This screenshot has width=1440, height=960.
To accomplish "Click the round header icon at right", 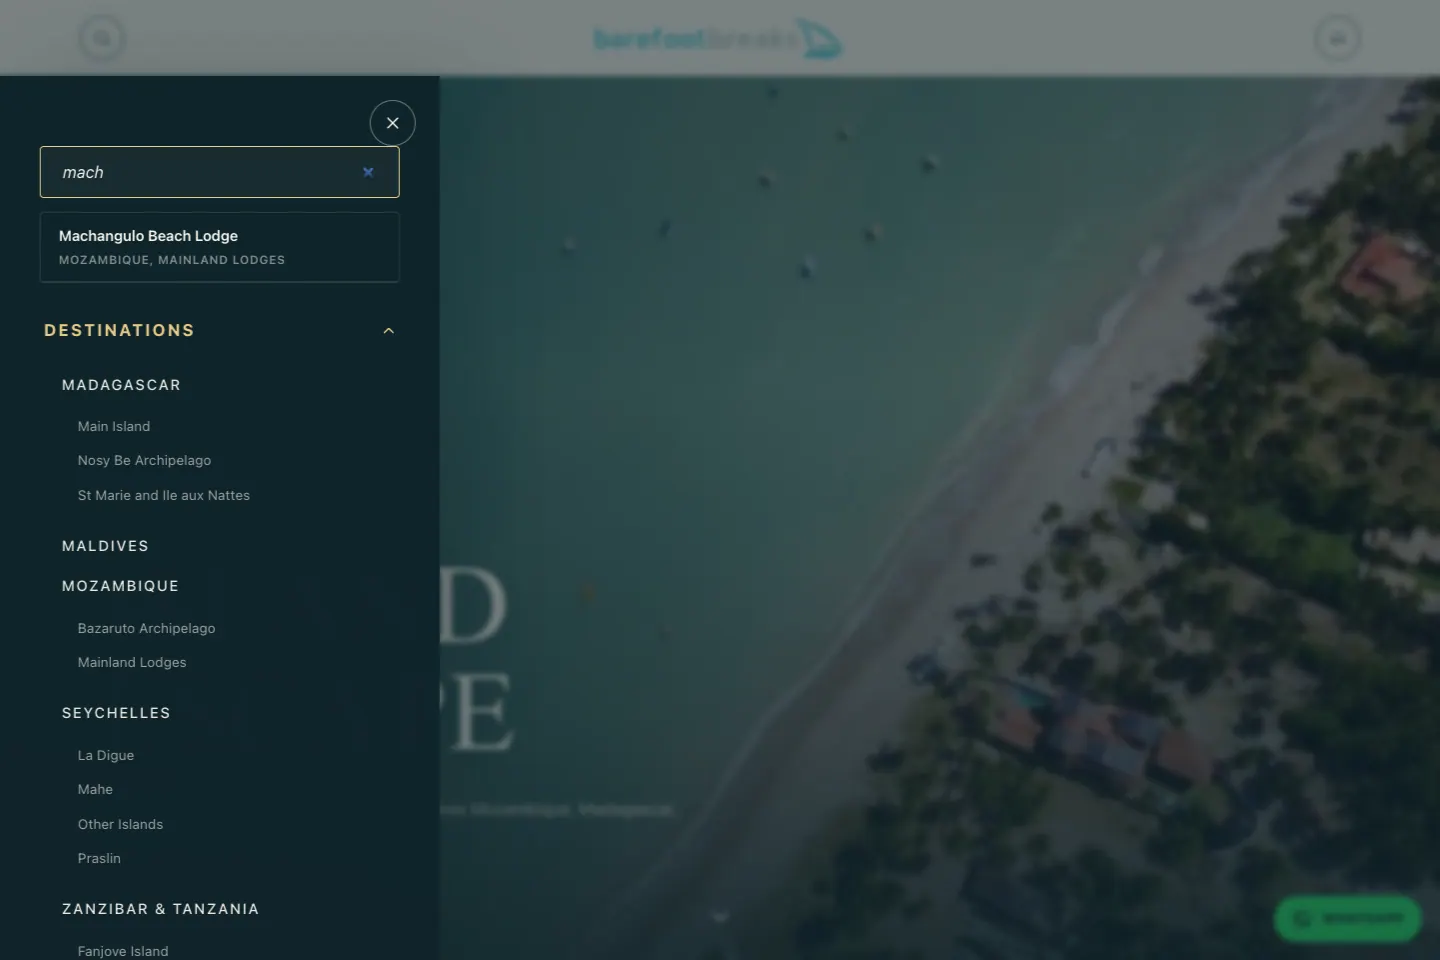I will click(x=1337, y=39).
